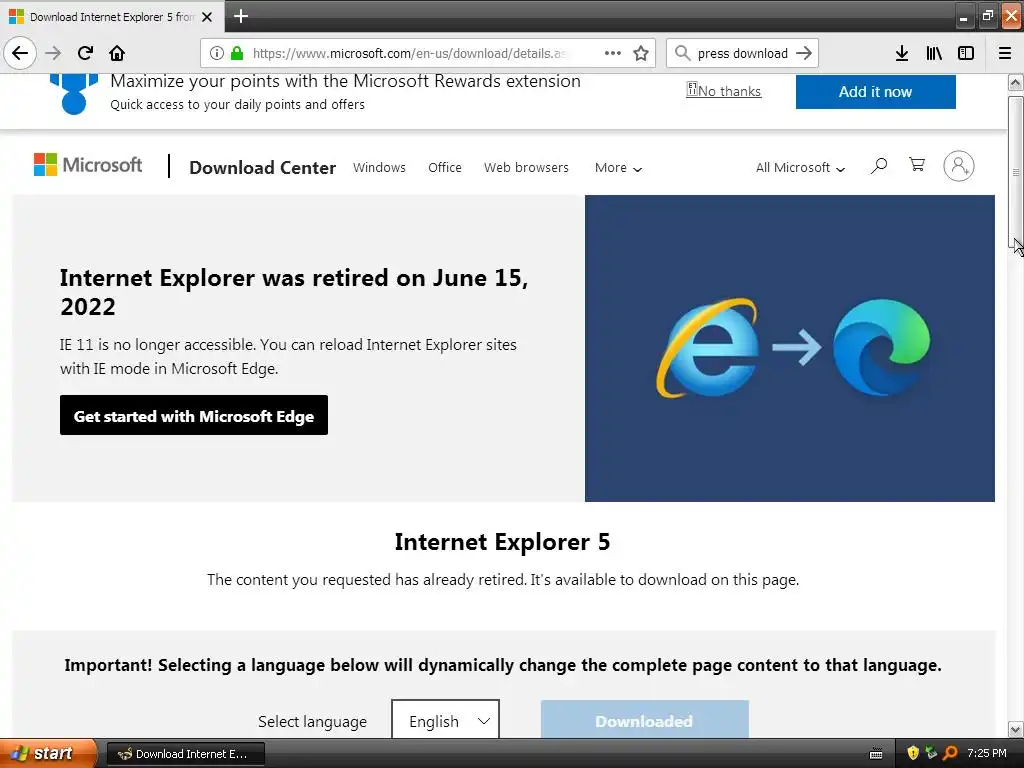Sign in with the account avatar icon

[x=959, y=166]
